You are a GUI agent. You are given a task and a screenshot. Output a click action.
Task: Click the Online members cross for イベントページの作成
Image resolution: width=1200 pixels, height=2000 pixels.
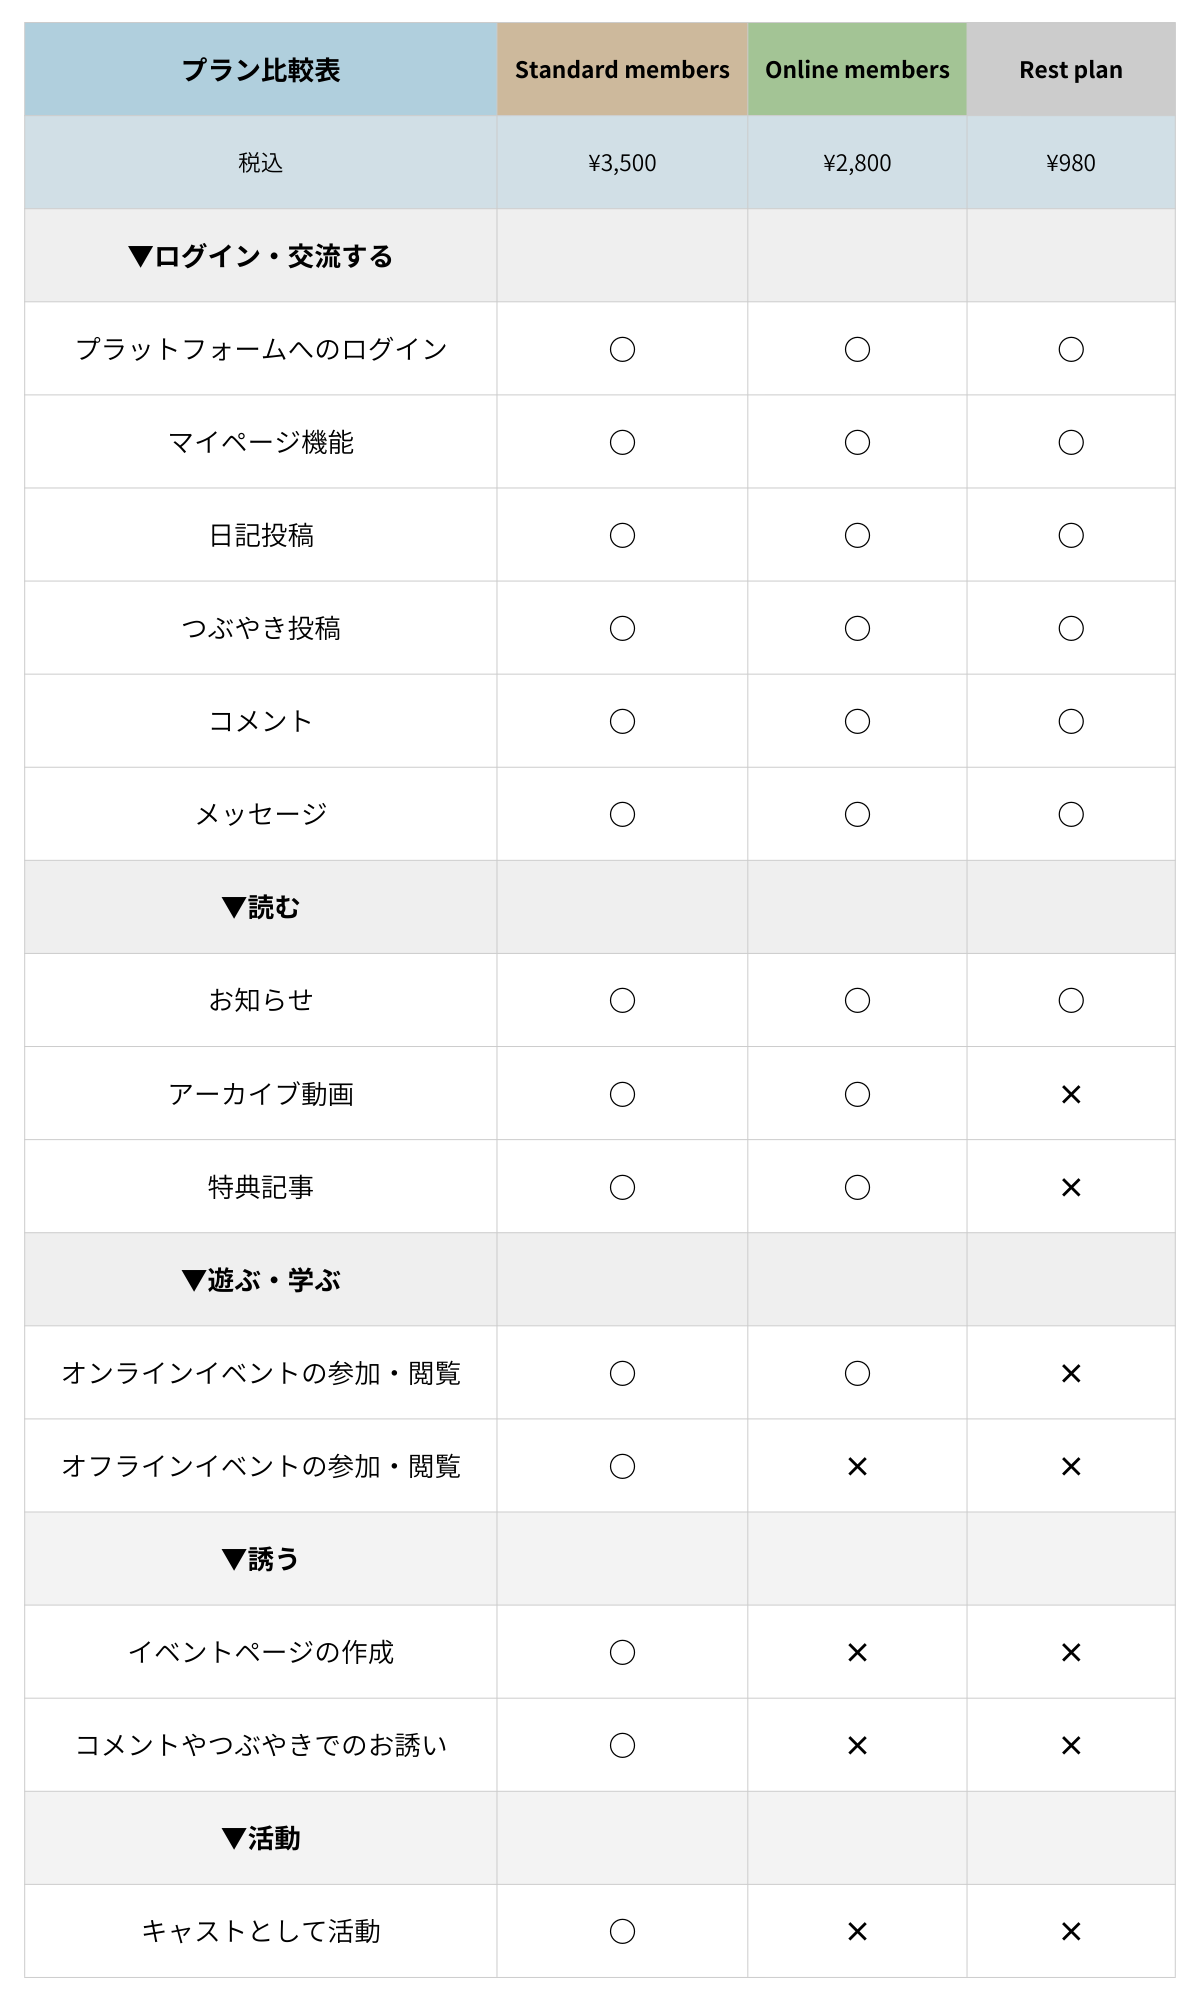click(x=857, y=1653)
